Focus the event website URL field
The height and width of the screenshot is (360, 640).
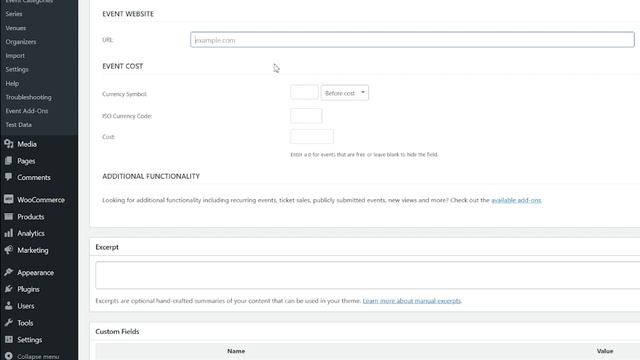(x=412, y=40)
